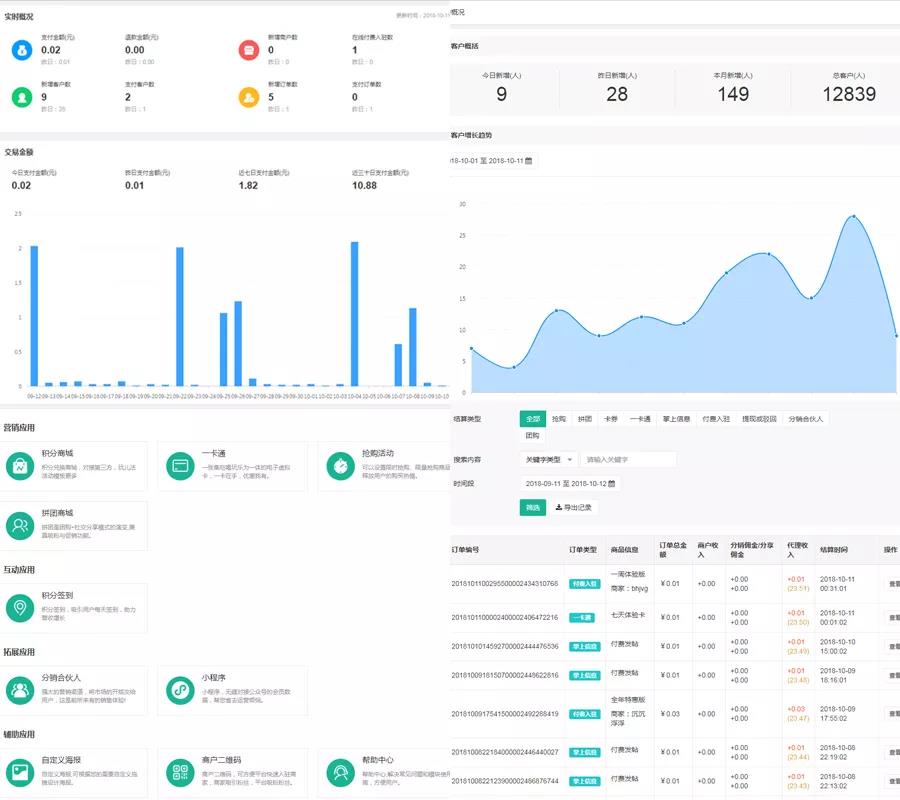The width and height of the screenshot is (900, 800).
Task: Click order number 2018101100295500002434310766
Action: tap(505, 584)
